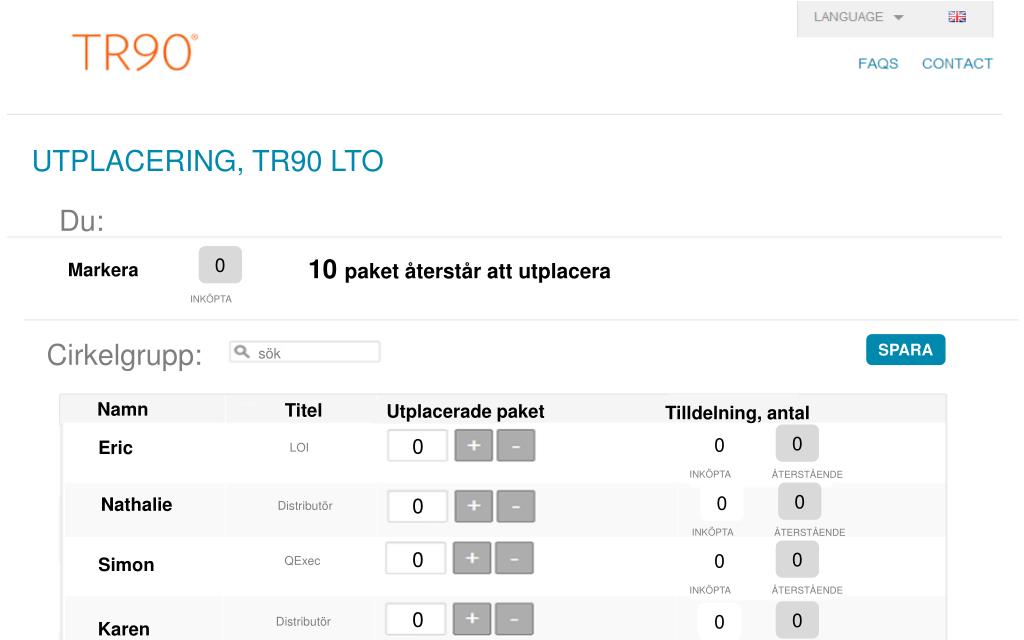Click Simon's QExec title

click(302, 561)
